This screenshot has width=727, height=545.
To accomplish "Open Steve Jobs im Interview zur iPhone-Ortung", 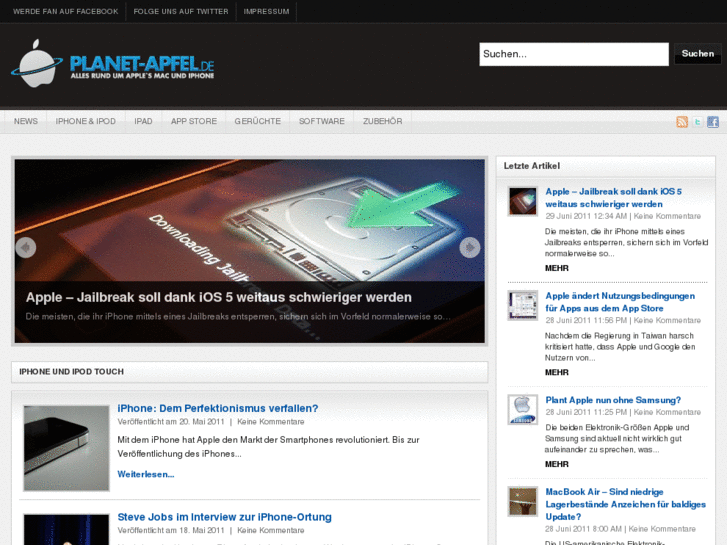I will click(224, 517).
